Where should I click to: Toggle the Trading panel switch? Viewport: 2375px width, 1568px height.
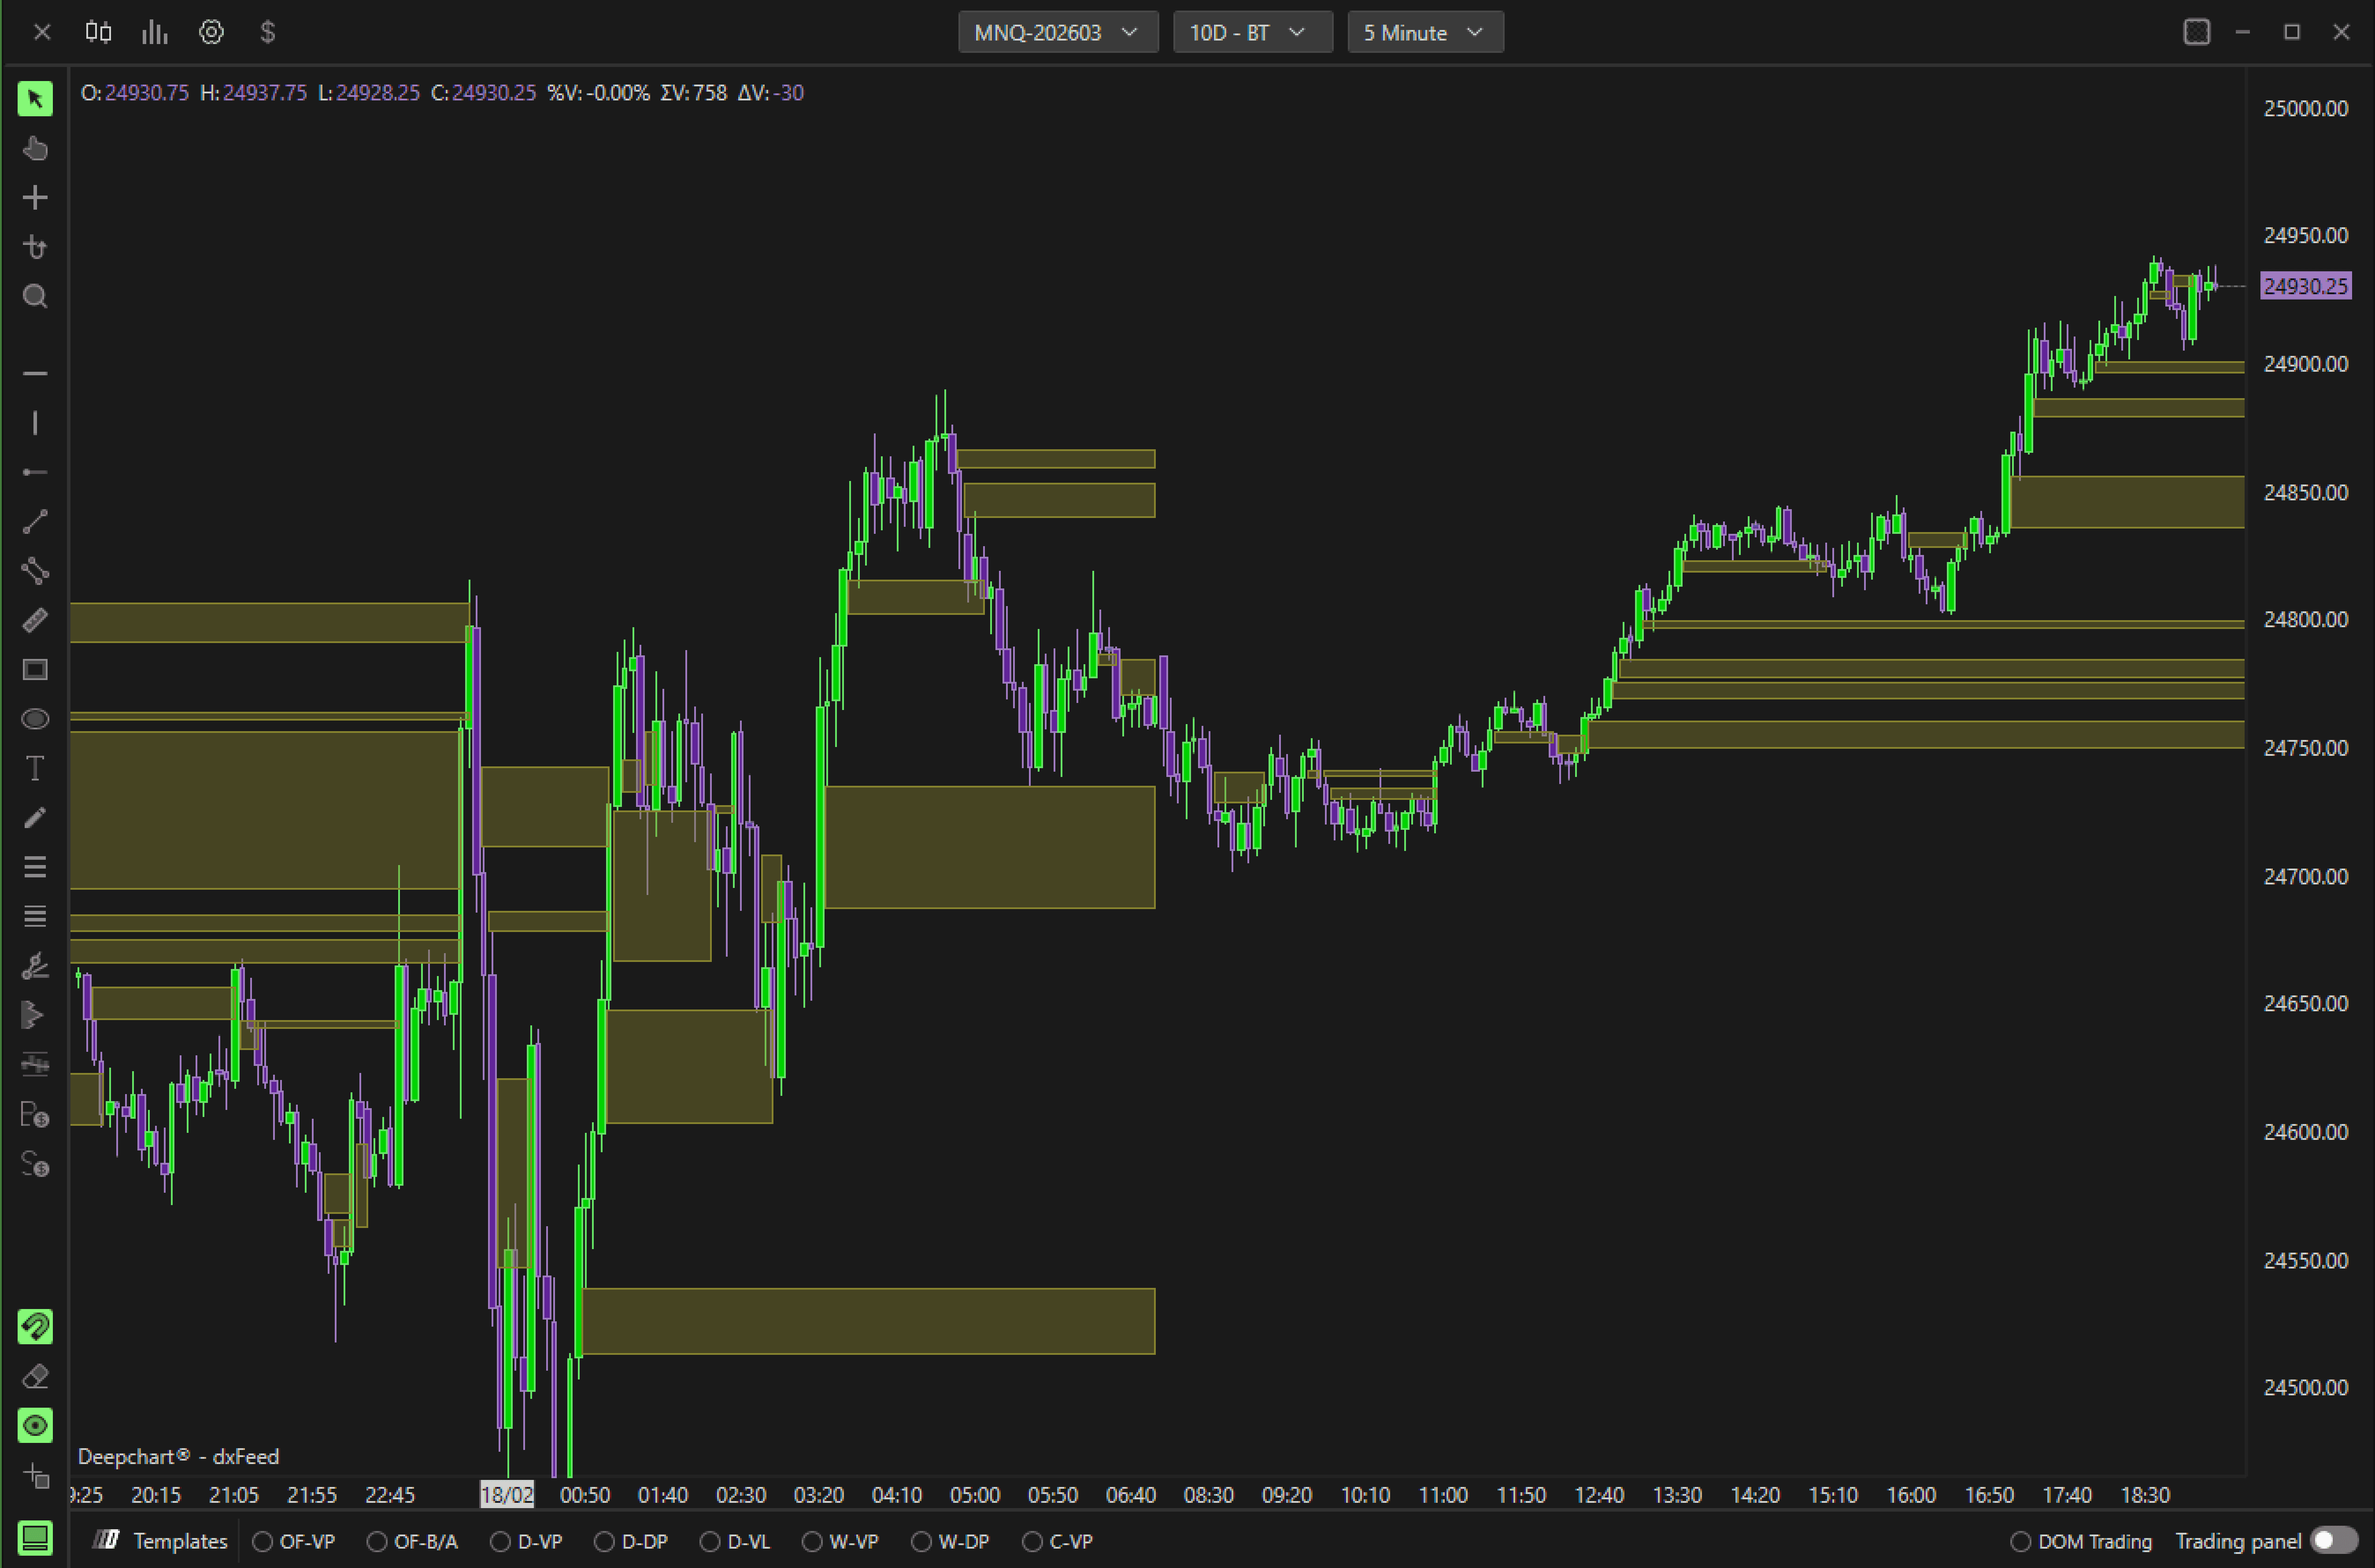2334,1541
